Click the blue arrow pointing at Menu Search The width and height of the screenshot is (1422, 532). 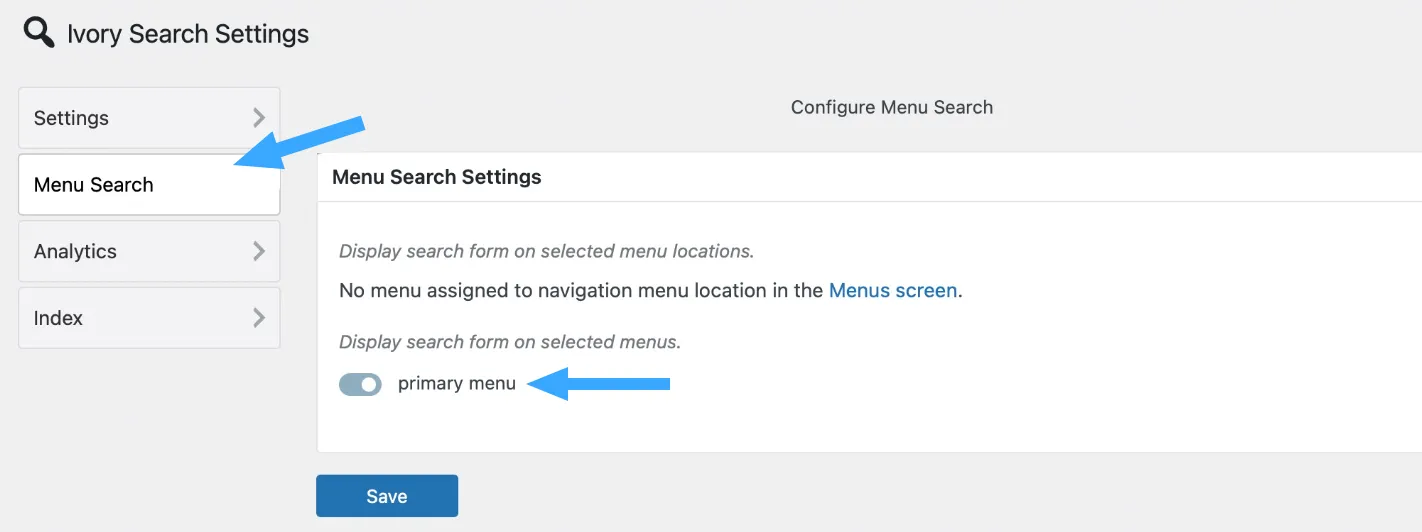click(300, 142)
